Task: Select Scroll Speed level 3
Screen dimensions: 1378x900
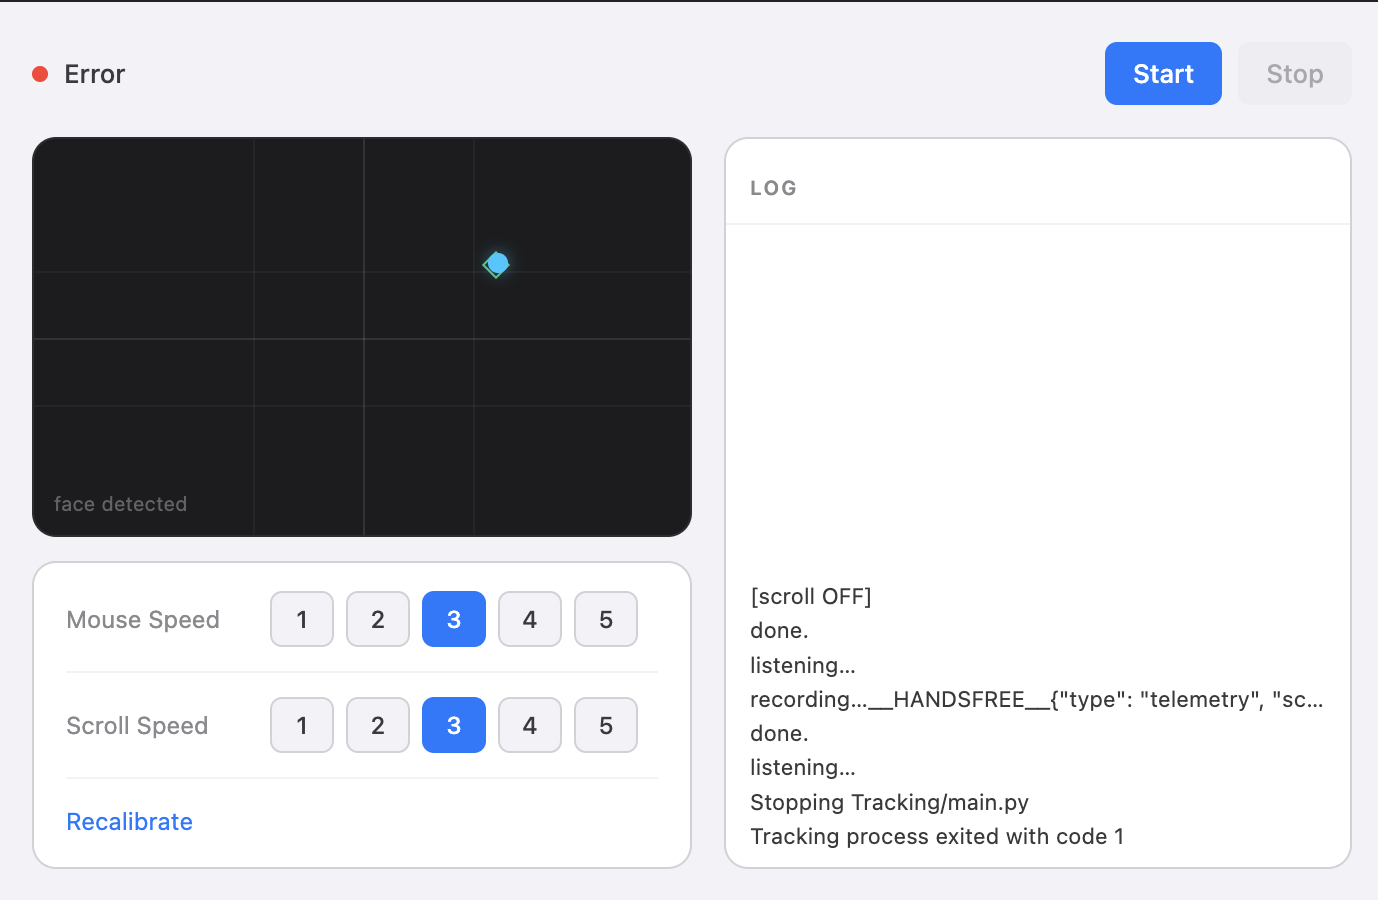Action: tap(454, 725)
